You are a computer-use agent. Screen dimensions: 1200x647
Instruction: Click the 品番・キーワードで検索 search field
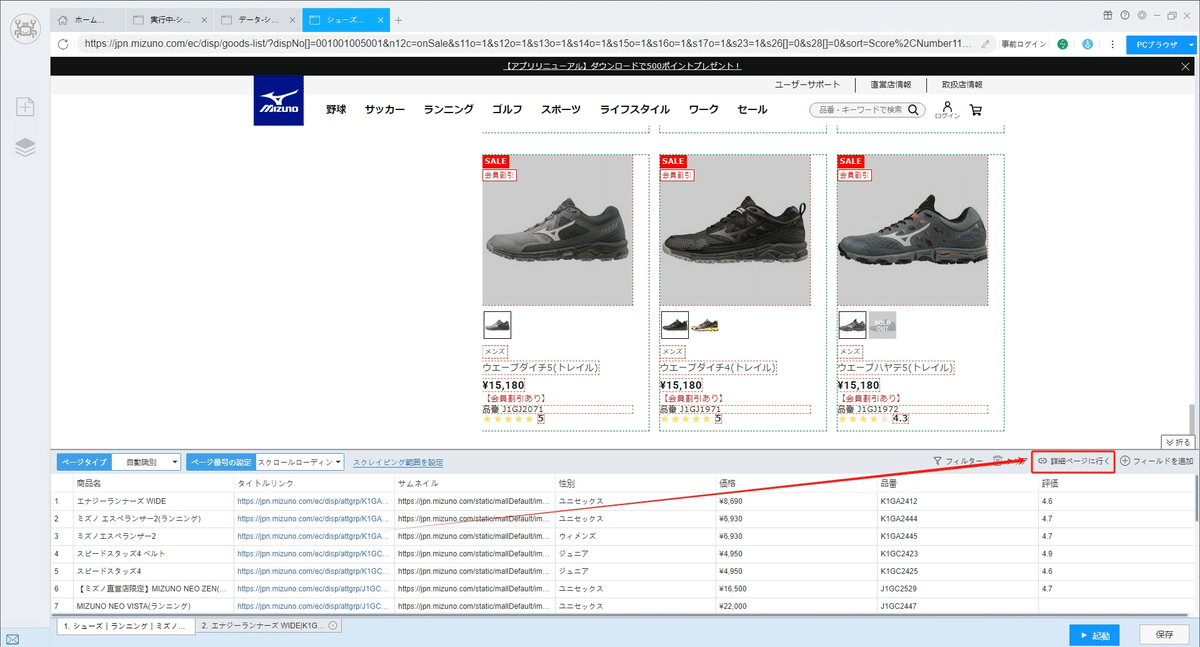[x=861, y=109]
